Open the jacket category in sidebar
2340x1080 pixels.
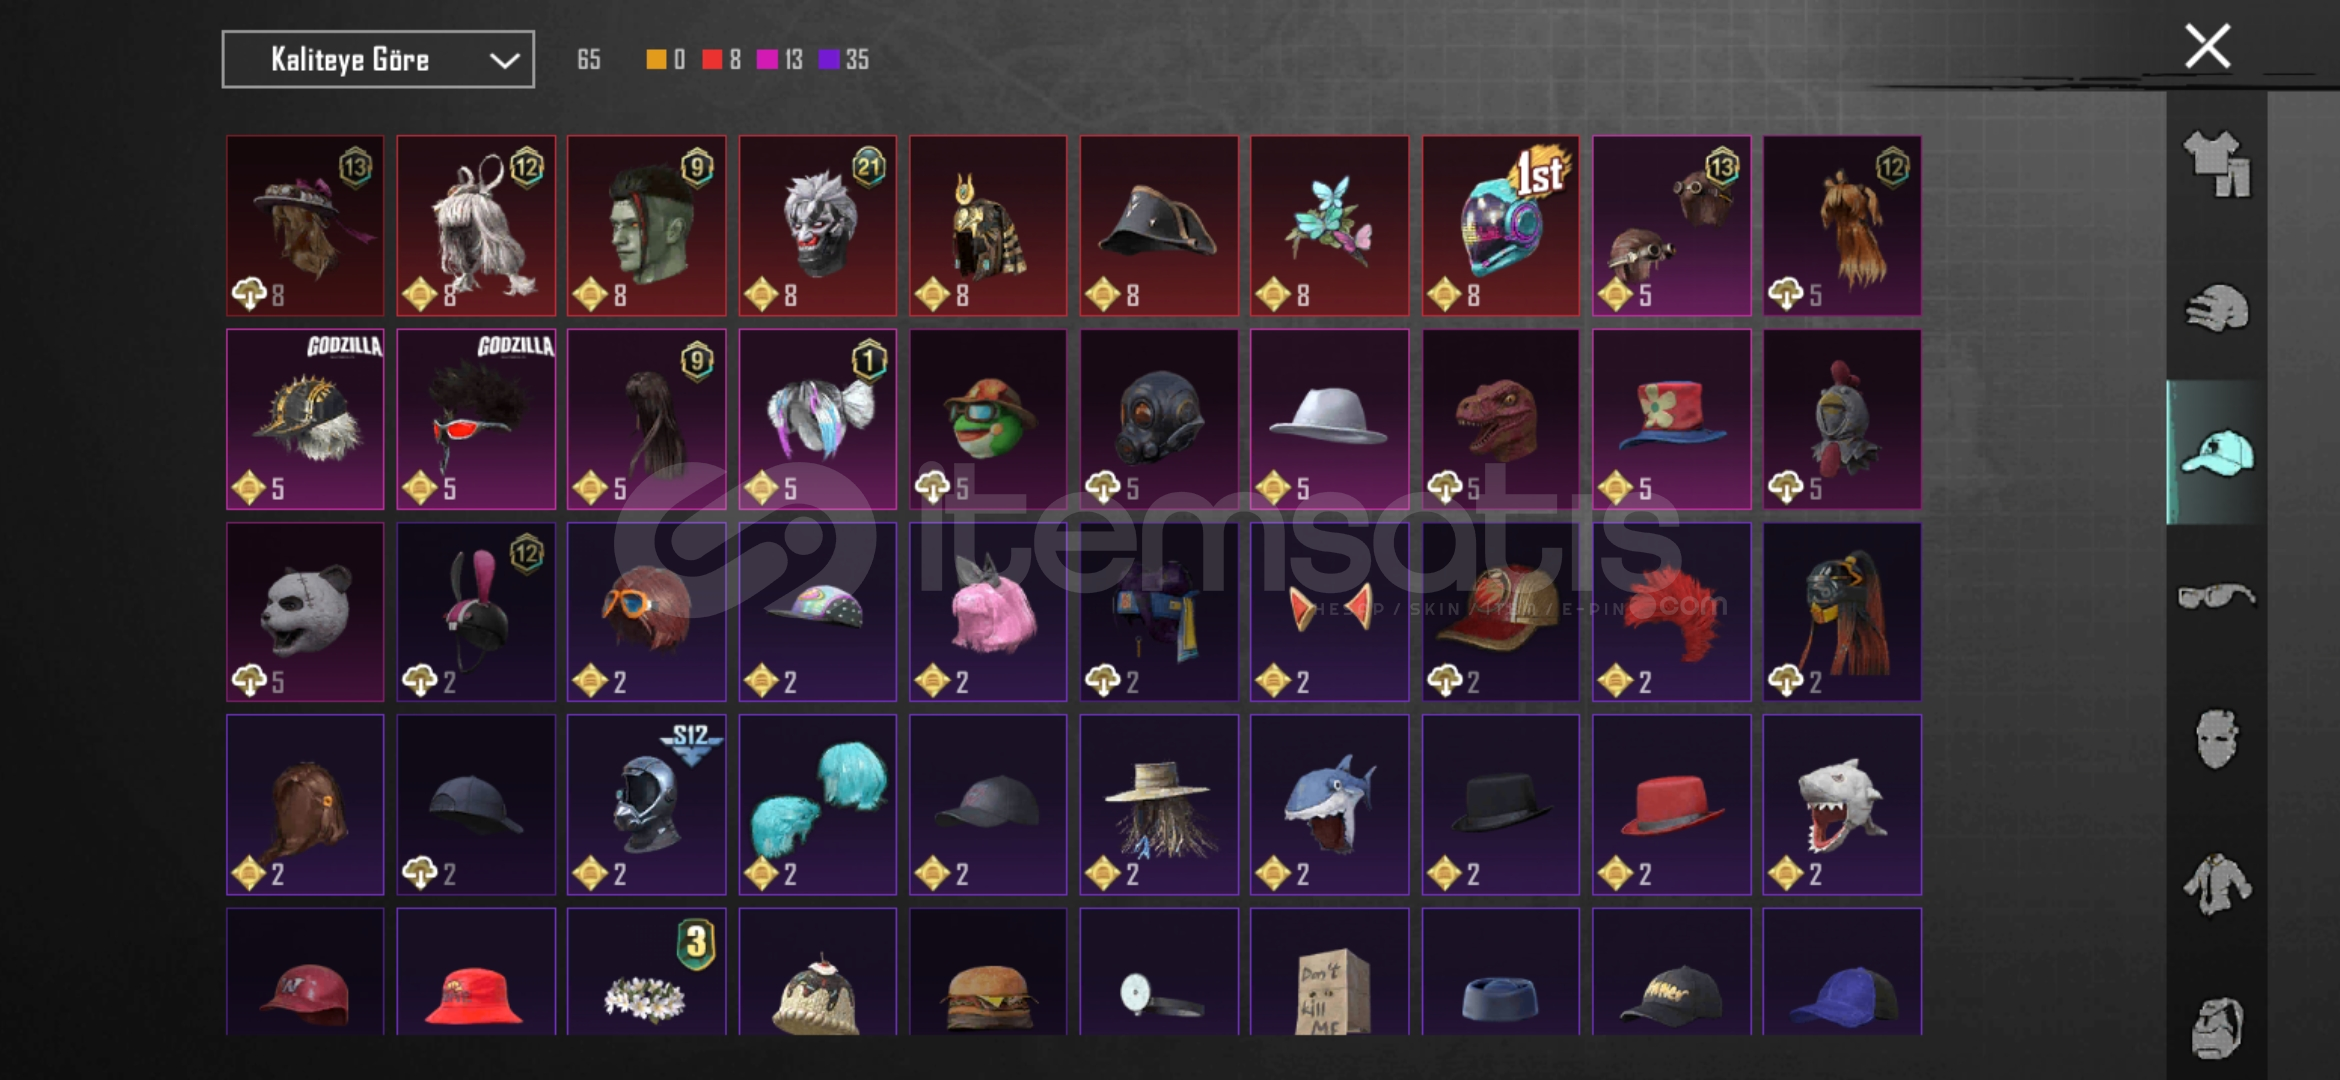(x=2217, y=884)
